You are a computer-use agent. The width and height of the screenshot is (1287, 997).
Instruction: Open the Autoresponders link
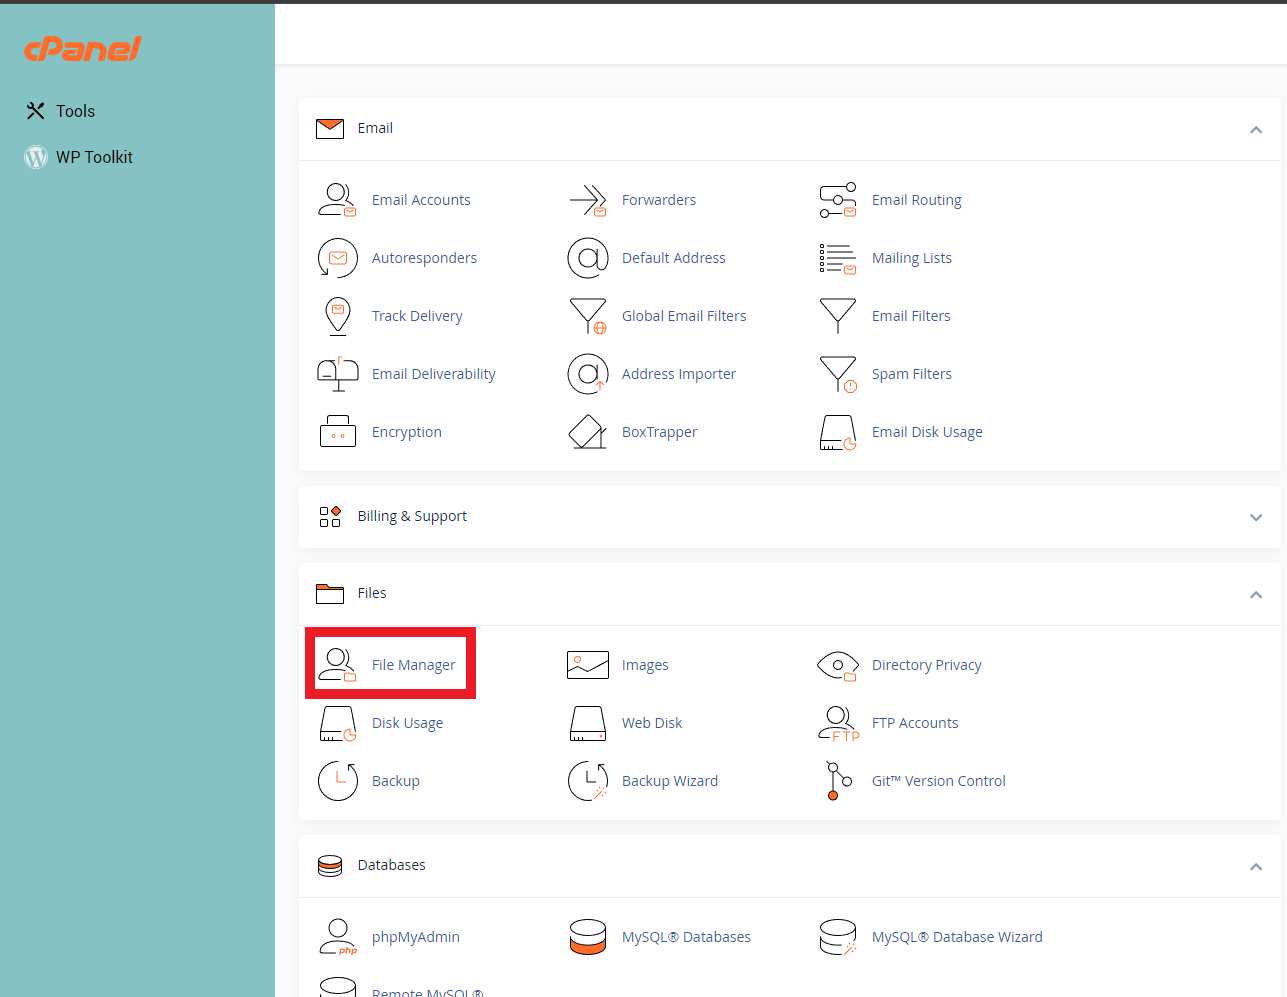[x=424, y=258]
